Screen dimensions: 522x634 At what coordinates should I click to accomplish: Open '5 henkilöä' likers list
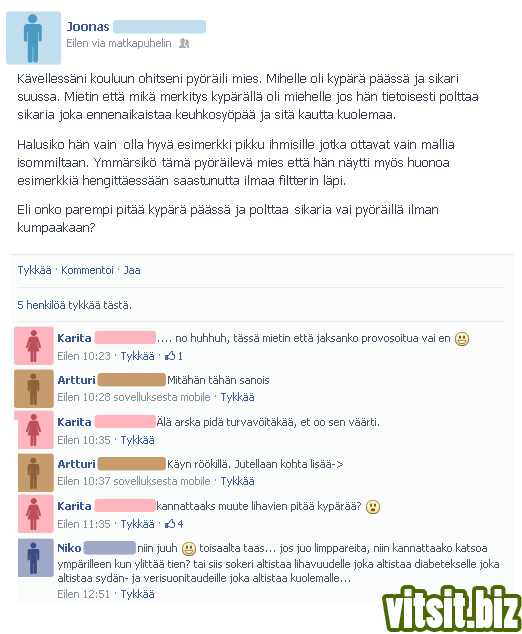(41, 305)
